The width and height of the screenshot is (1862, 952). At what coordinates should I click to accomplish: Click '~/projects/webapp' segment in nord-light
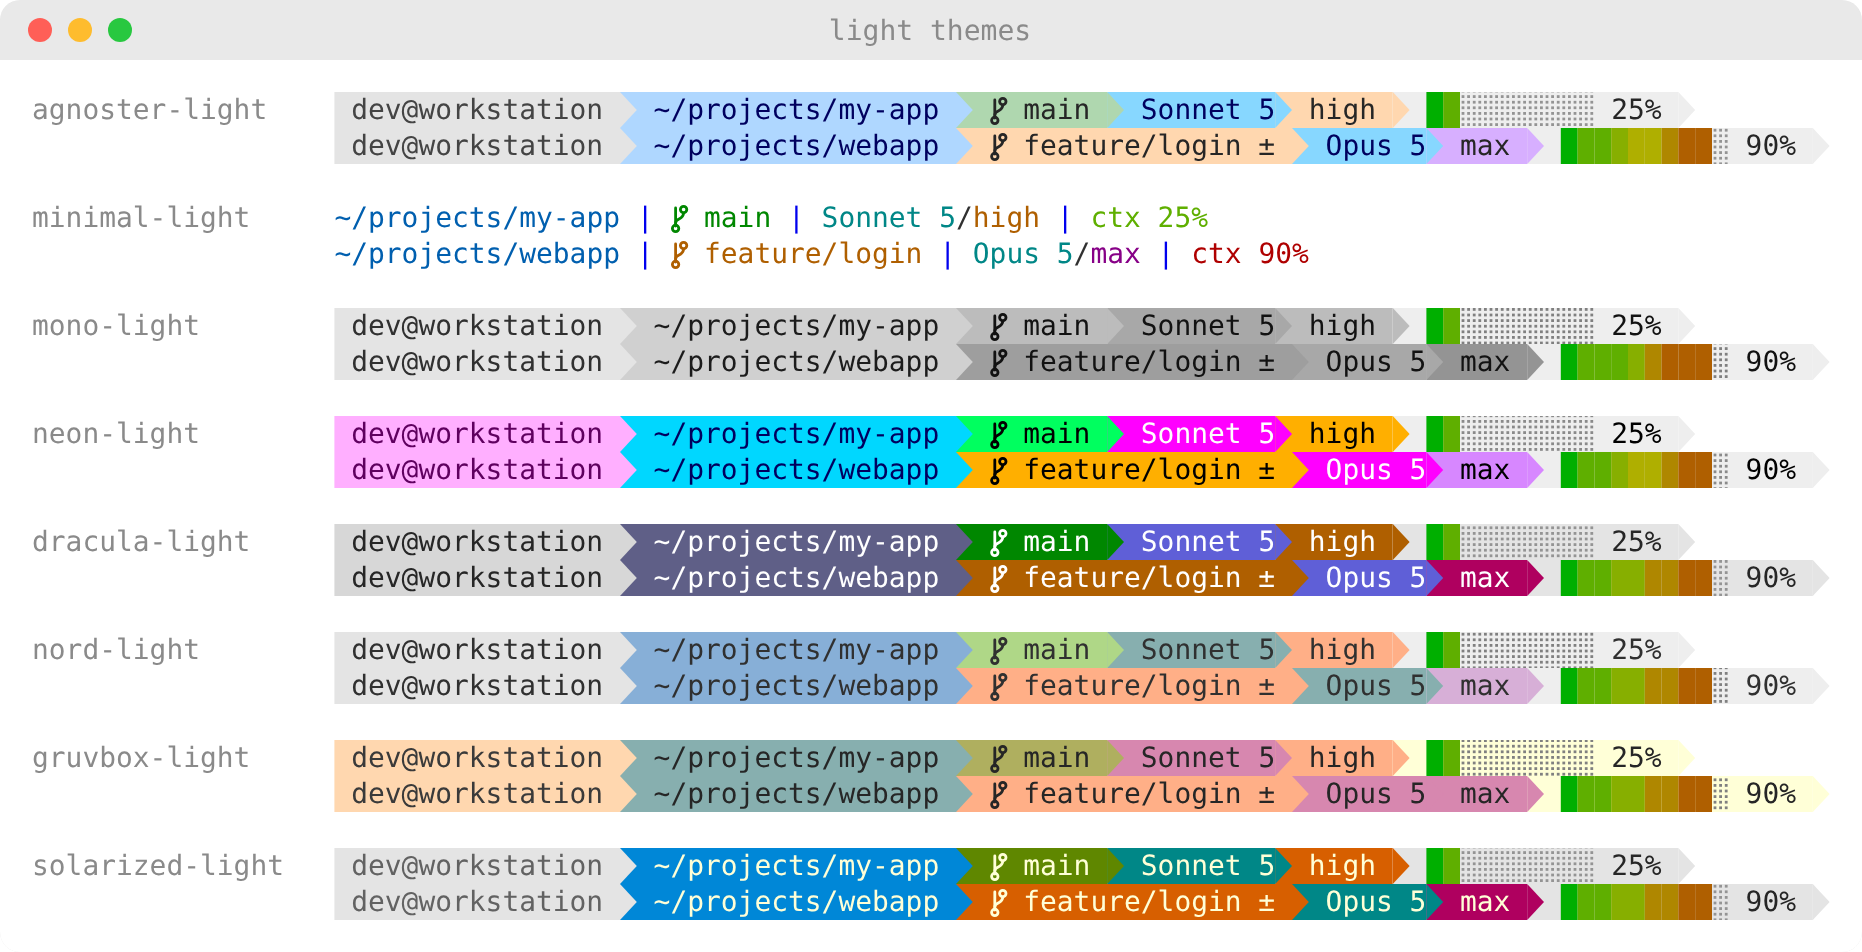796,686
